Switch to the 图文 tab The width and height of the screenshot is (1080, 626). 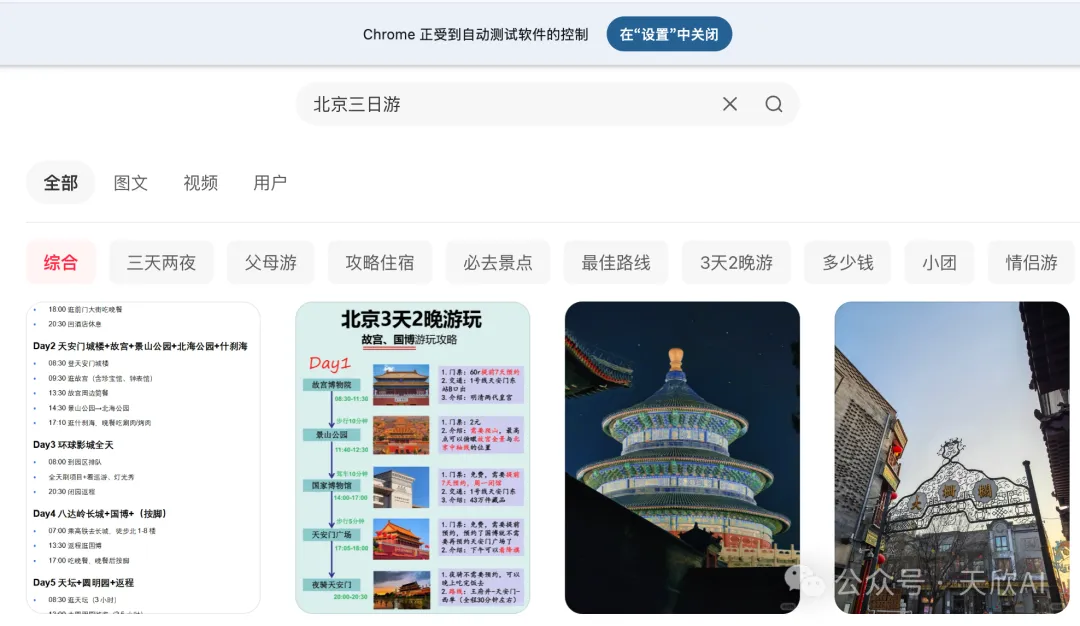click(131, 182)
